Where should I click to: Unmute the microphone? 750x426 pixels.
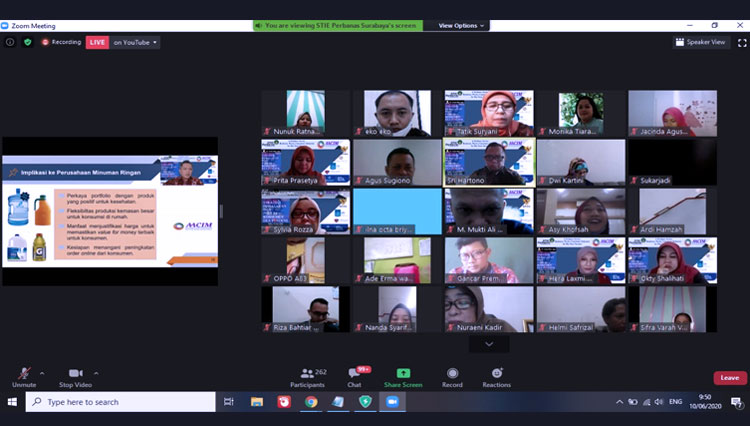pyautogui.click(x=23, y=376)
